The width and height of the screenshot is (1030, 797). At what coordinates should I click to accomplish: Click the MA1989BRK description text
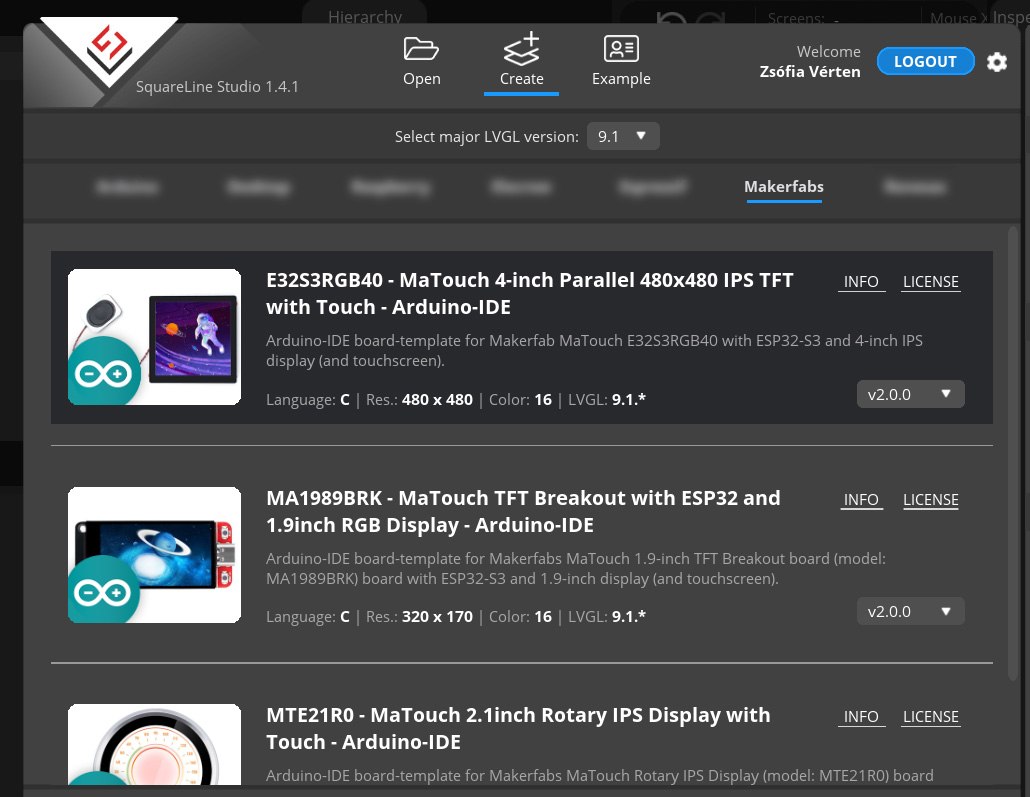click(x=576, y=568)
